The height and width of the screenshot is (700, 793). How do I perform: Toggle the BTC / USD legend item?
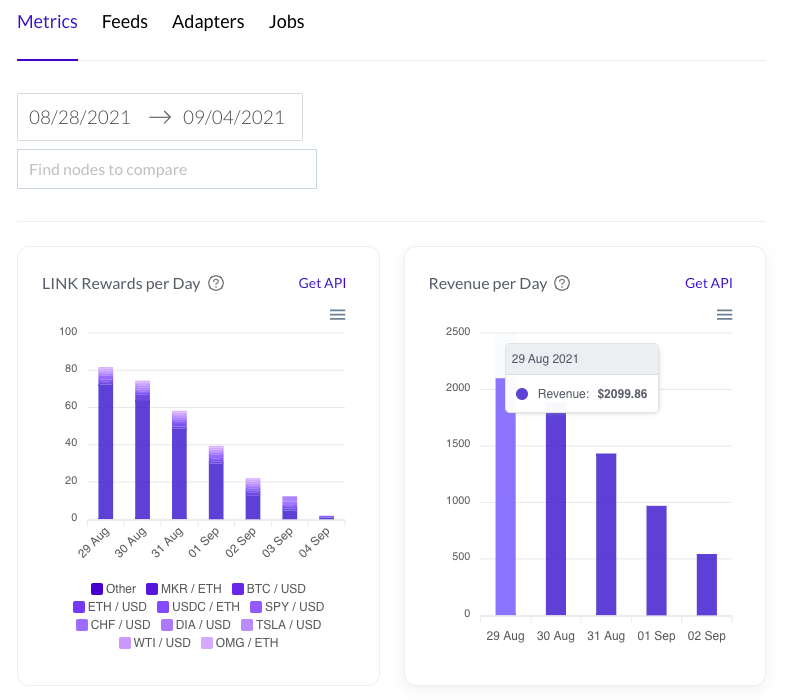(269, 589)
